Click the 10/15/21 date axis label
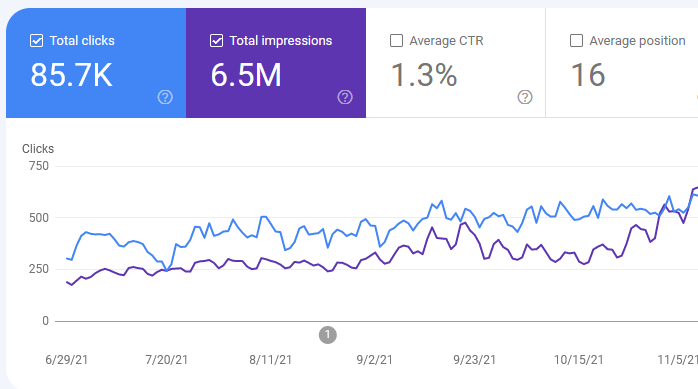This screenshot has height=389, width=698. [578, 360]
